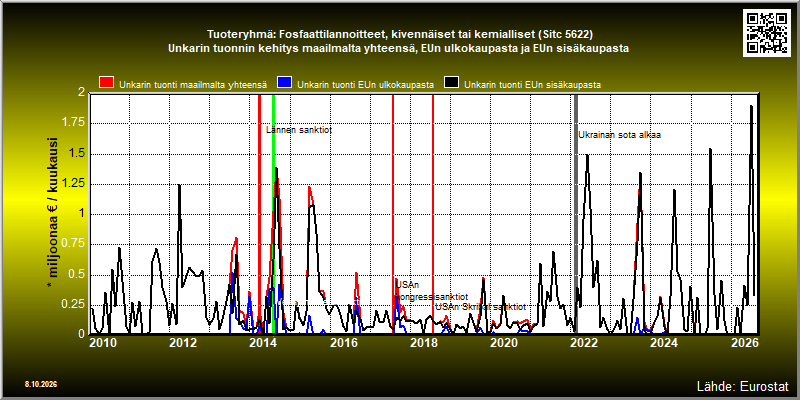Image resolution: width=800 pixels, height=400 pixels.
Task: Click x-axis year label 2012
Action: pyautogui.click(x=183, y=343)
